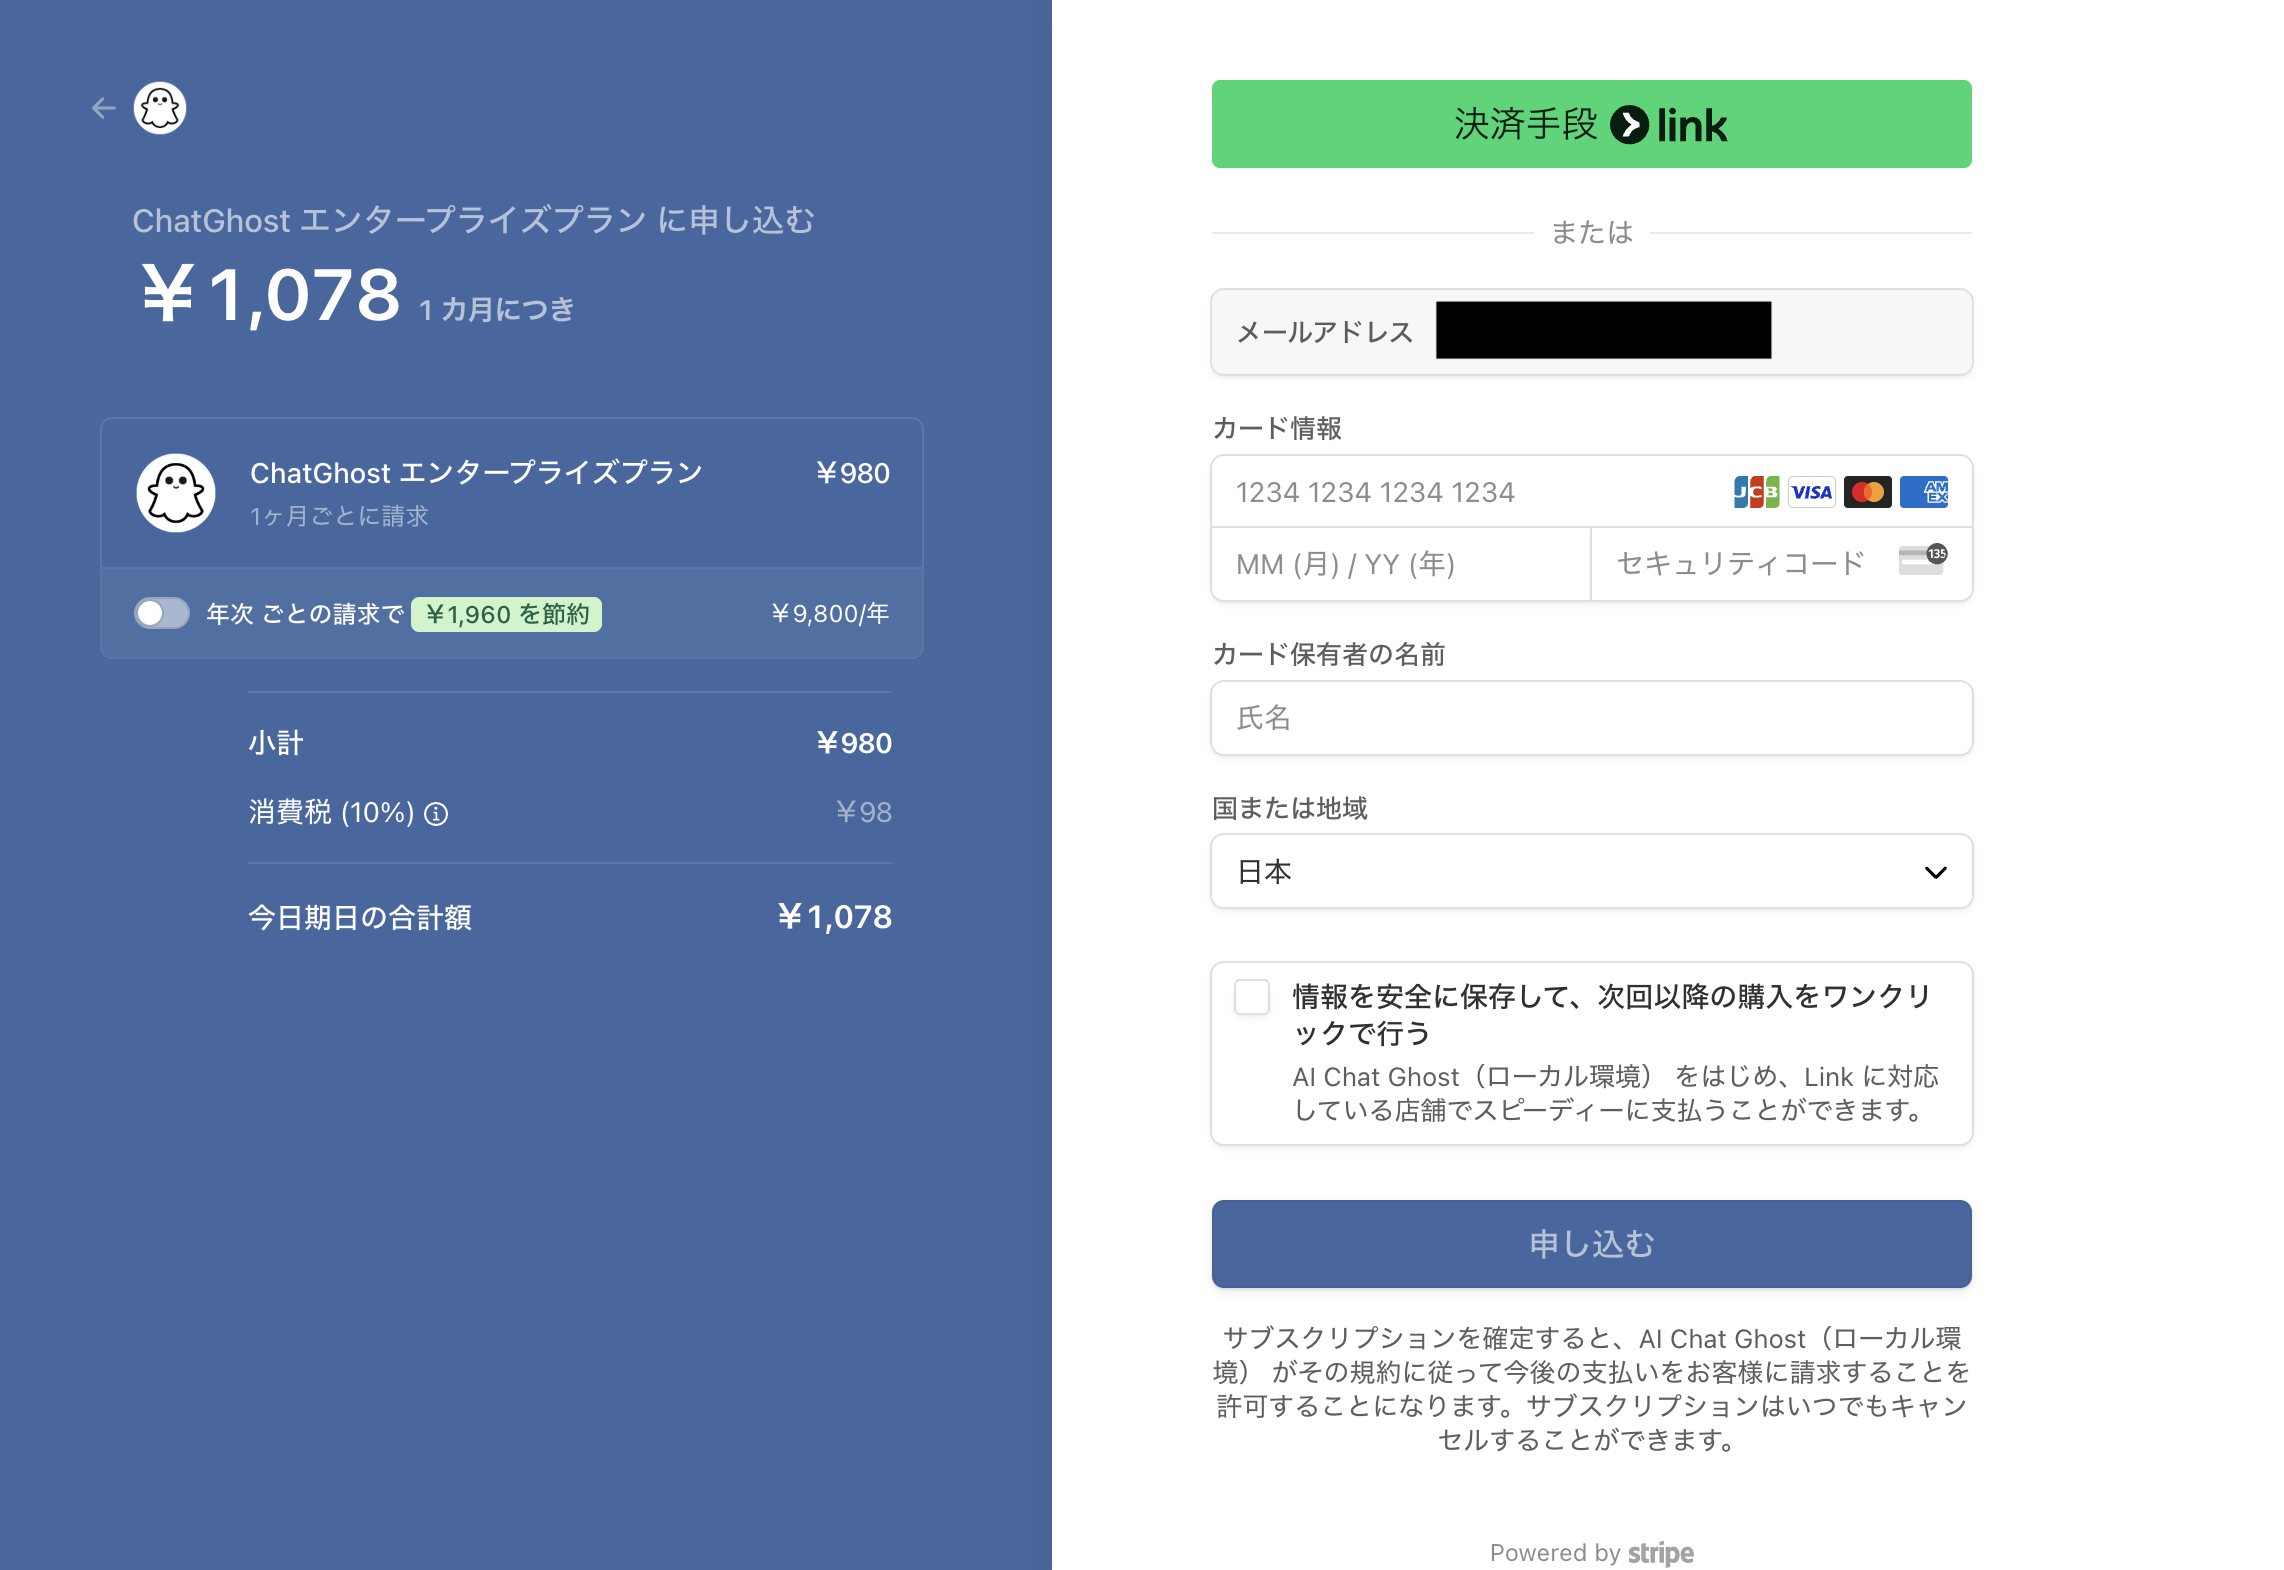Screen dimensions: 2284x1570
Task: Click the VISA card icon
Action: pyautogui.click(x=1812, y=492)
